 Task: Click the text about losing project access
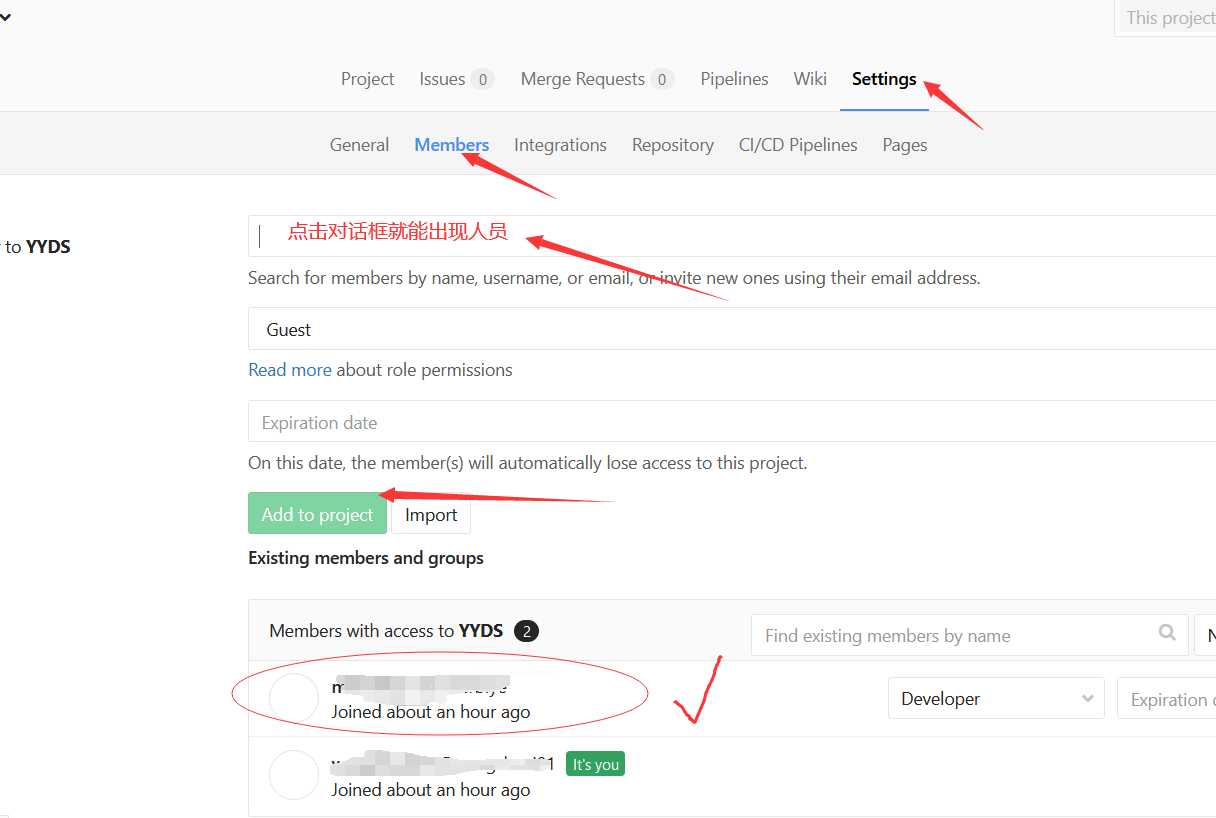tap(527, 463)
